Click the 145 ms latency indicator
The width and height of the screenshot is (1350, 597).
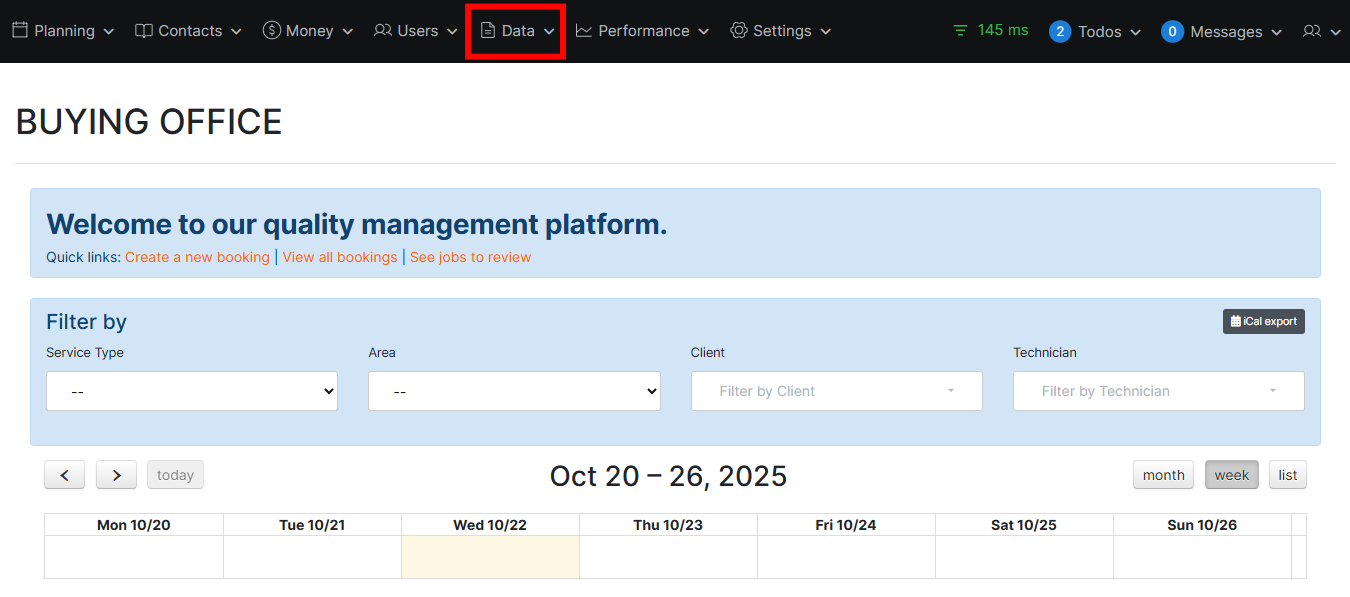[990, 30]
